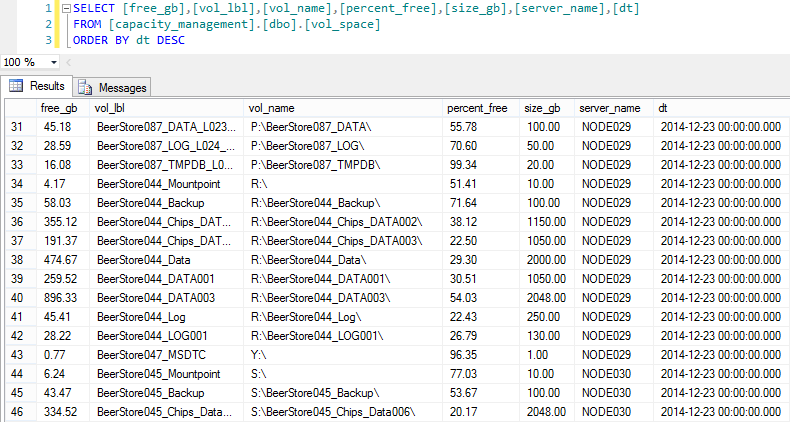Click the Results tab grid icon
The image size is (790, 422).
pos(16,87)
